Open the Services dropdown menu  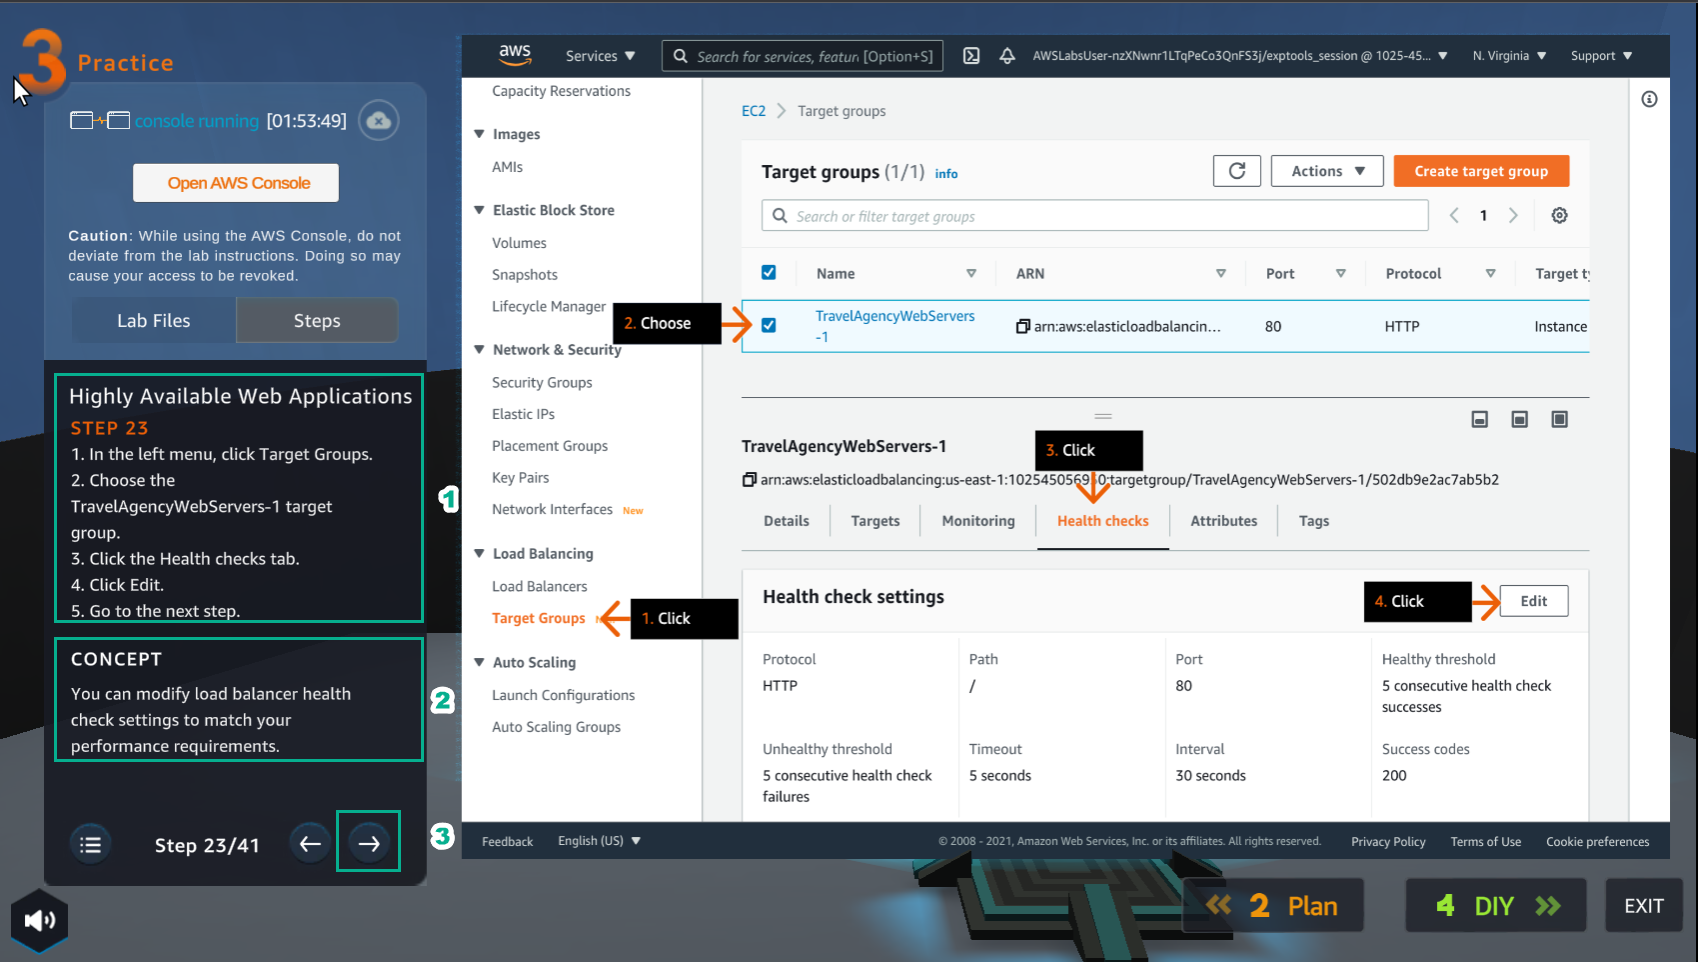coord(600,56)
